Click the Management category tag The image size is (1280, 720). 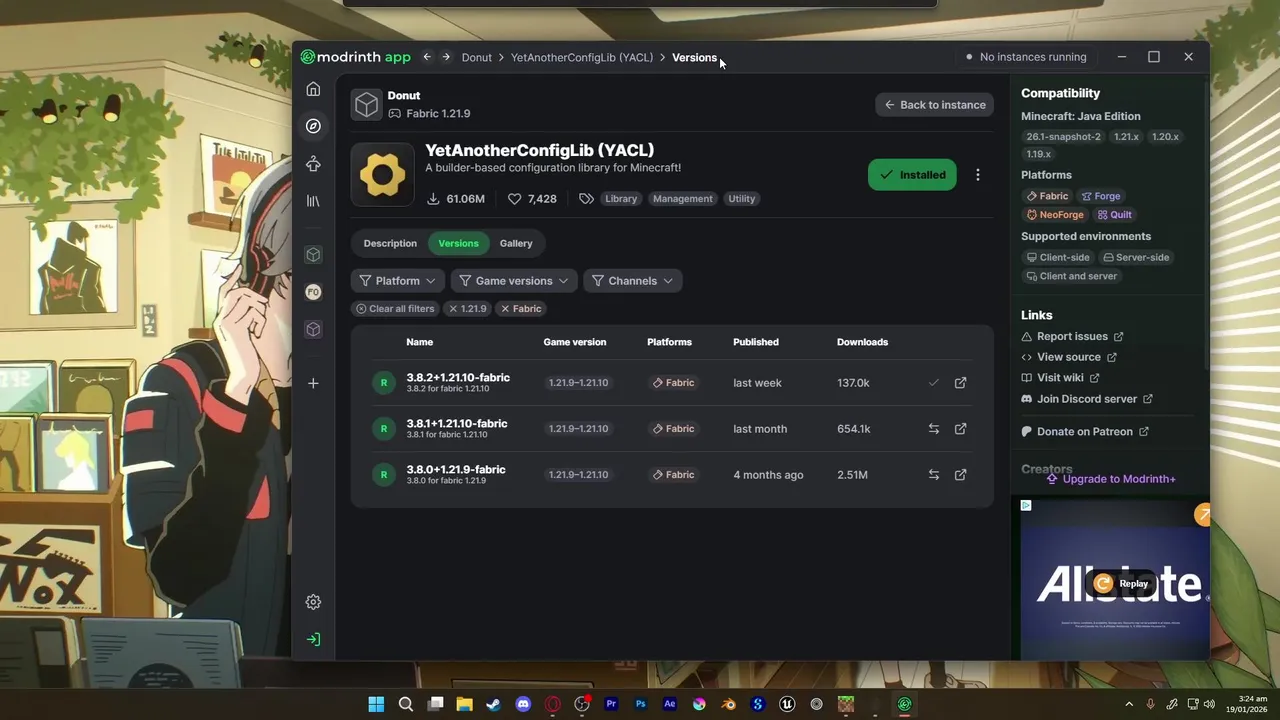coord(683,199)
